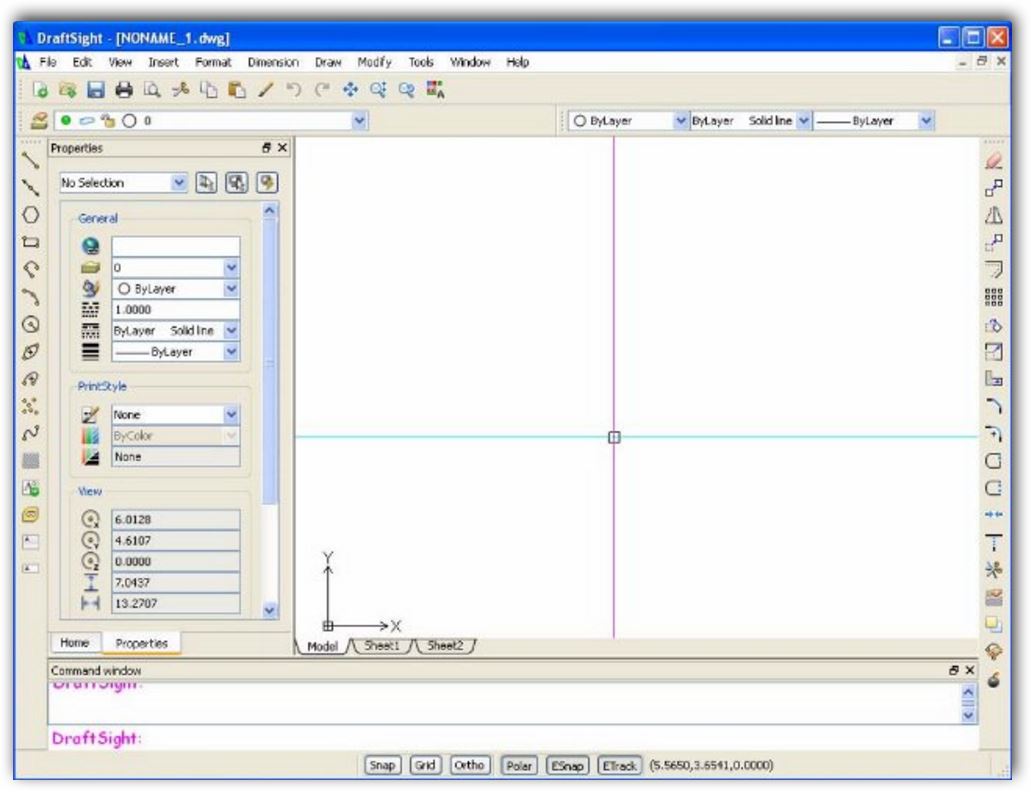Viewport: 1031px width, 796px height.
Task: Click the Properties panel scrollbar down arrow
Action: (270, 610)
